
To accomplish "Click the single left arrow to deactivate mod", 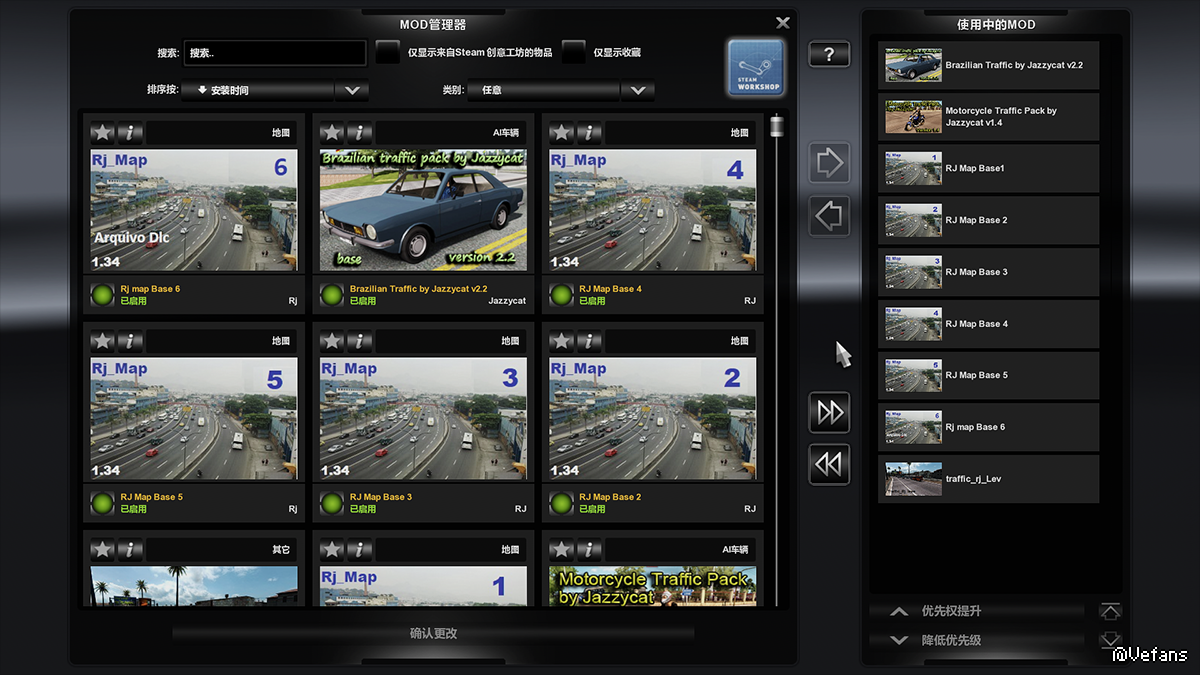I will tap(829, 215).
